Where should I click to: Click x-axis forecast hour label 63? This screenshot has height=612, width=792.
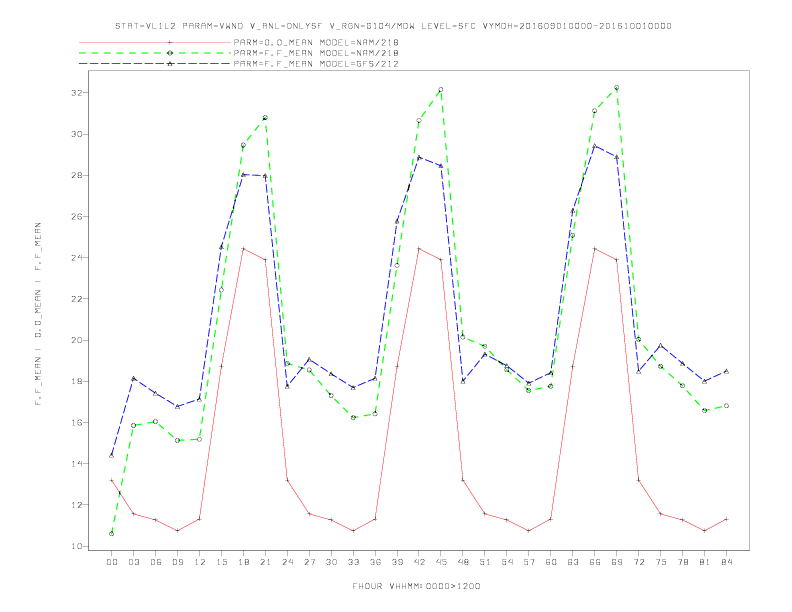click(x=573, y=562)
